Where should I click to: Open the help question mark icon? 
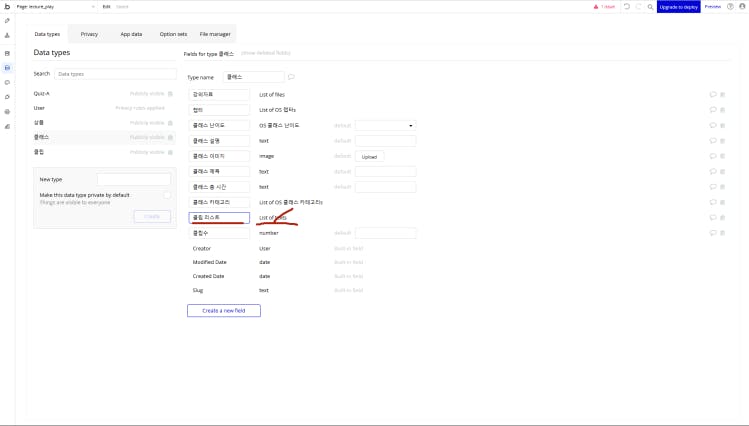point(730,7)
